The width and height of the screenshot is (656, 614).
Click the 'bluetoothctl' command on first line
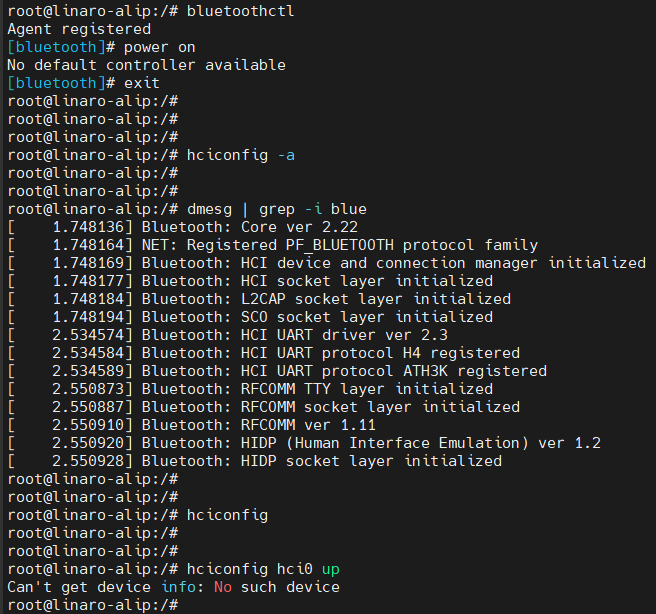pos(241,11)
